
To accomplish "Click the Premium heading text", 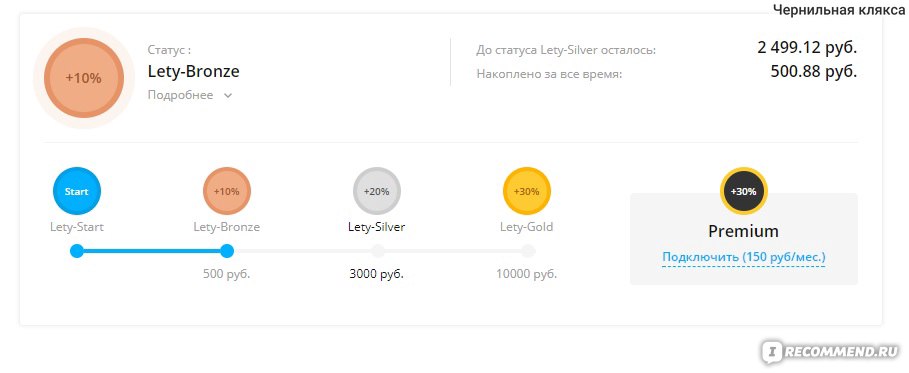I will (744, 231).
